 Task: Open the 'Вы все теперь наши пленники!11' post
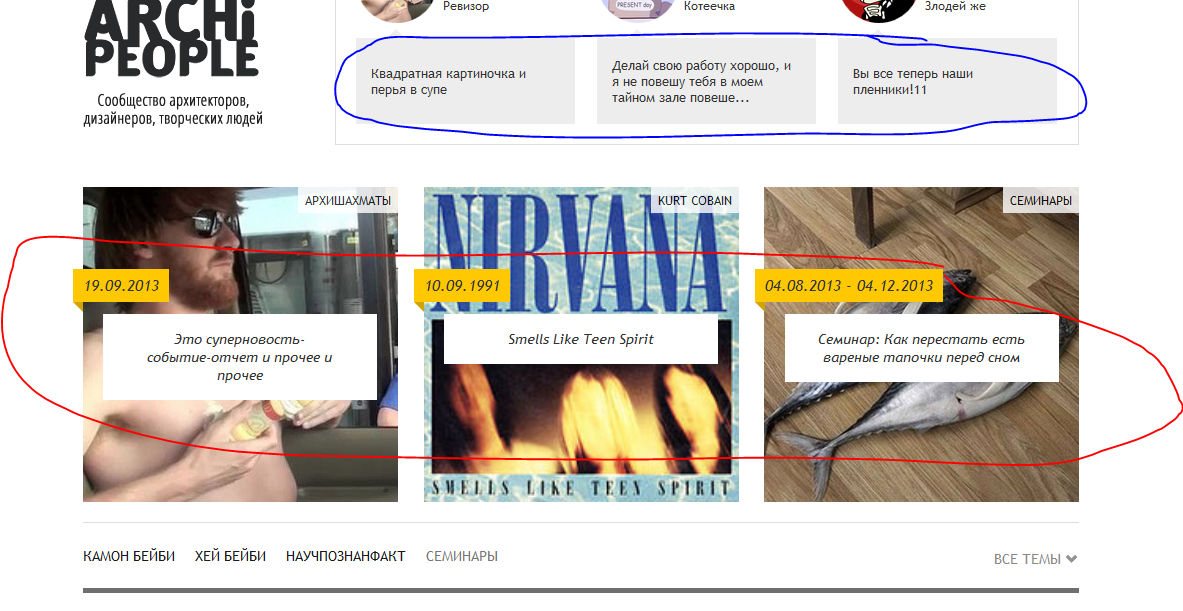(x=947, y=81)
